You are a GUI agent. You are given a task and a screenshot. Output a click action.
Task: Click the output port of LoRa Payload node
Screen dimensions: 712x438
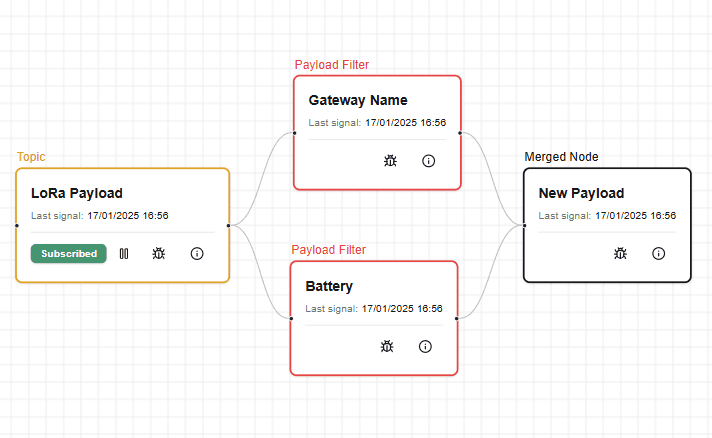(x=228, y=225)
